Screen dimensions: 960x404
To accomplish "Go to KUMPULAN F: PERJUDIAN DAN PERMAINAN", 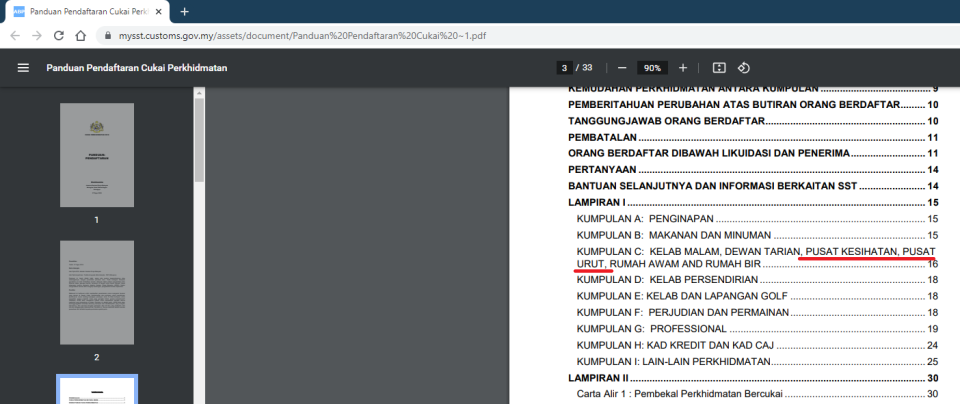I will click(757, 313).
